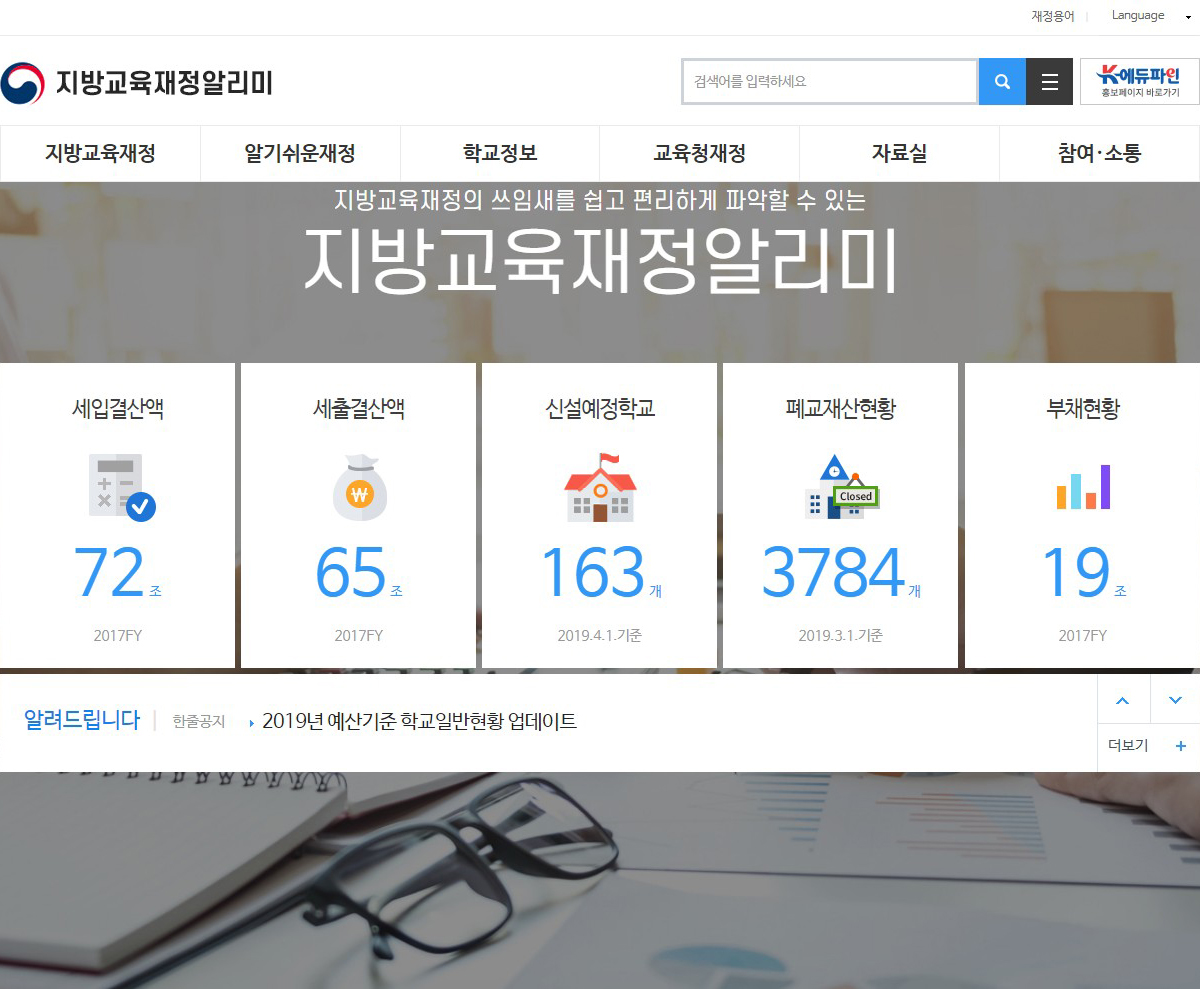Show next notice with down chevron
This screenshot has width=1200, height=989.
coord(1175,700)
